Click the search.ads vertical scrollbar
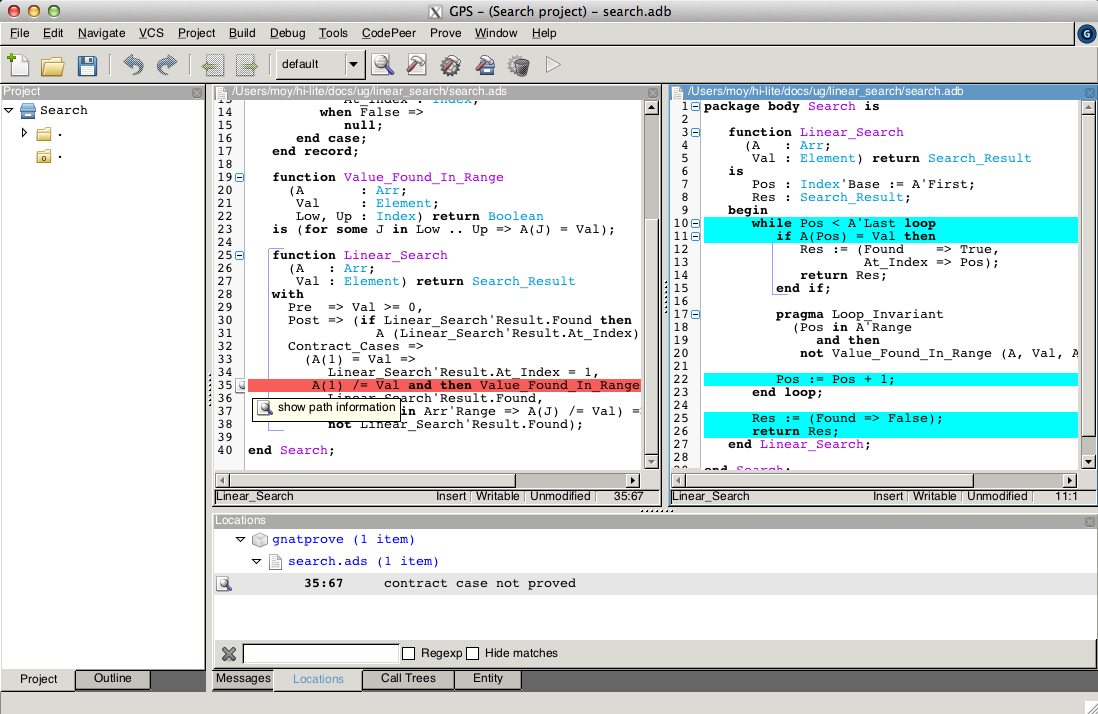Viewport: 1098px width, 714px height. click(651, 284)
